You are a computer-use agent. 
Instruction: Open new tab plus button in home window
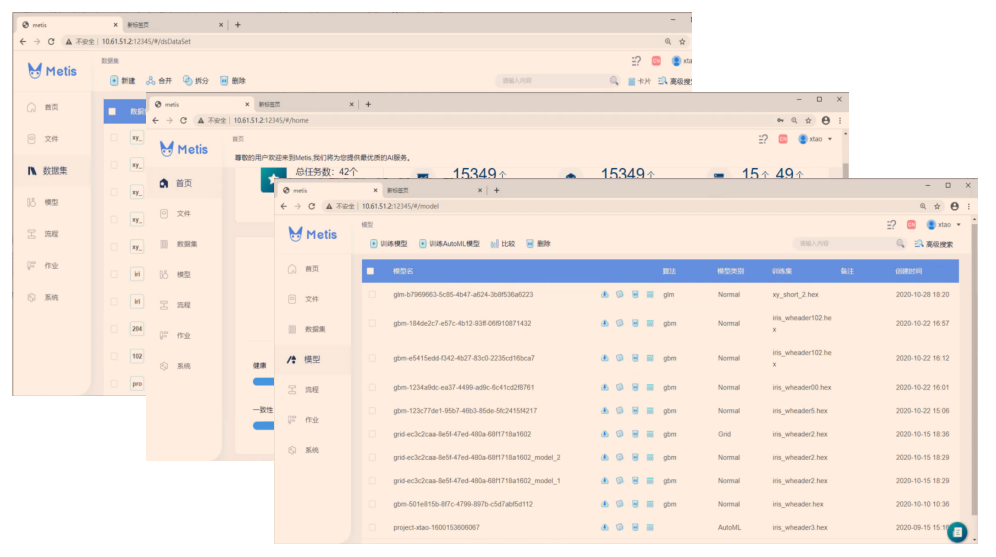(368, 104)
